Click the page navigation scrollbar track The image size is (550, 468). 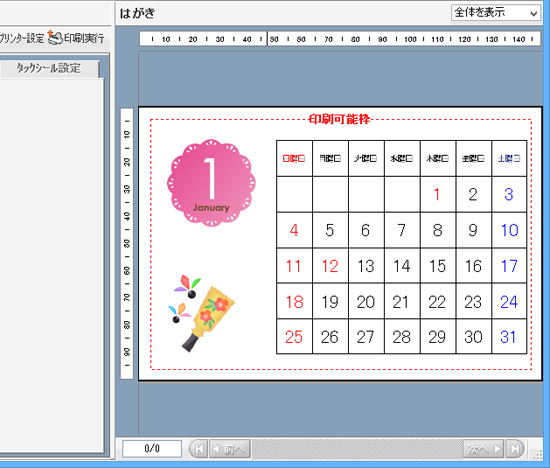(357, 449)
